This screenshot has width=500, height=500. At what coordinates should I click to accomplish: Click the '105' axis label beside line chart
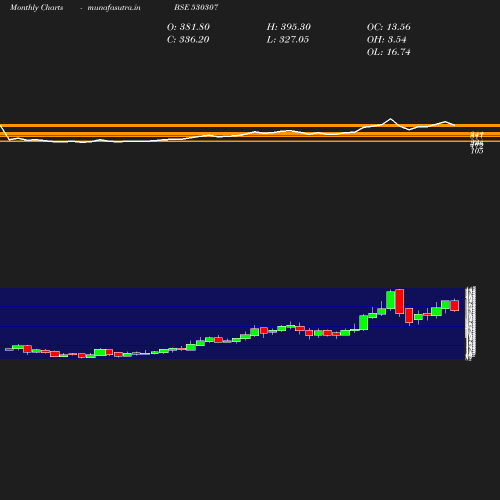click(477, 151)
